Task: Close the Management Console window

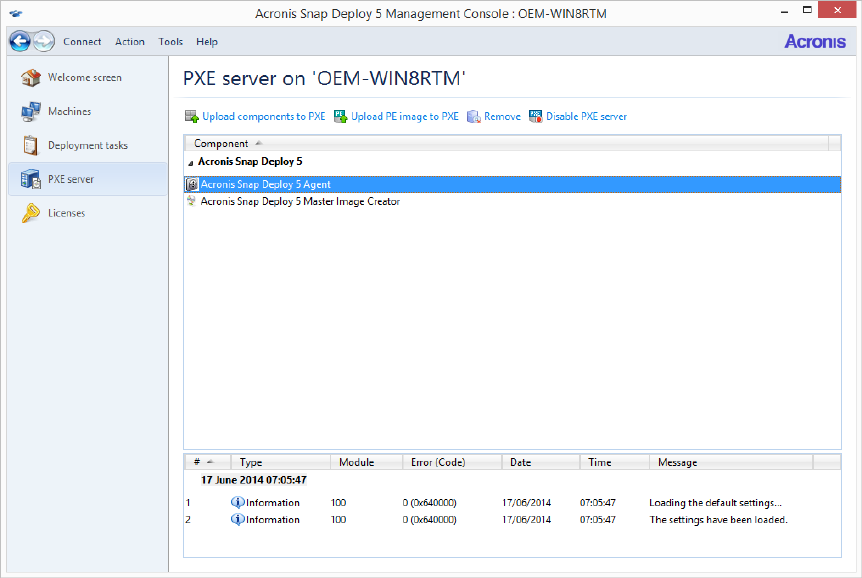Action: pos(837,10)
